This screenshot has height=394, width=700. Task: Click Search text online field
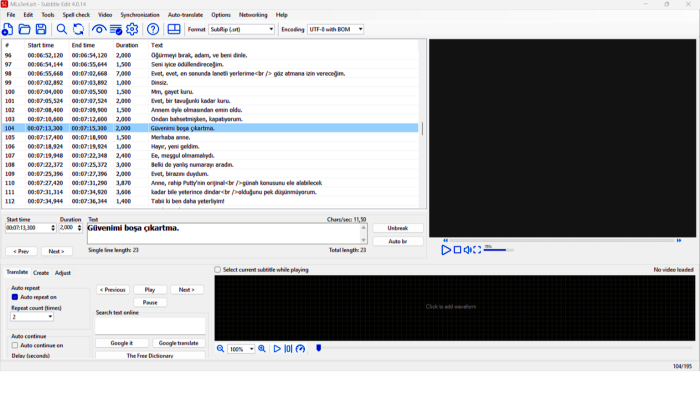click(x=150, y=326)
